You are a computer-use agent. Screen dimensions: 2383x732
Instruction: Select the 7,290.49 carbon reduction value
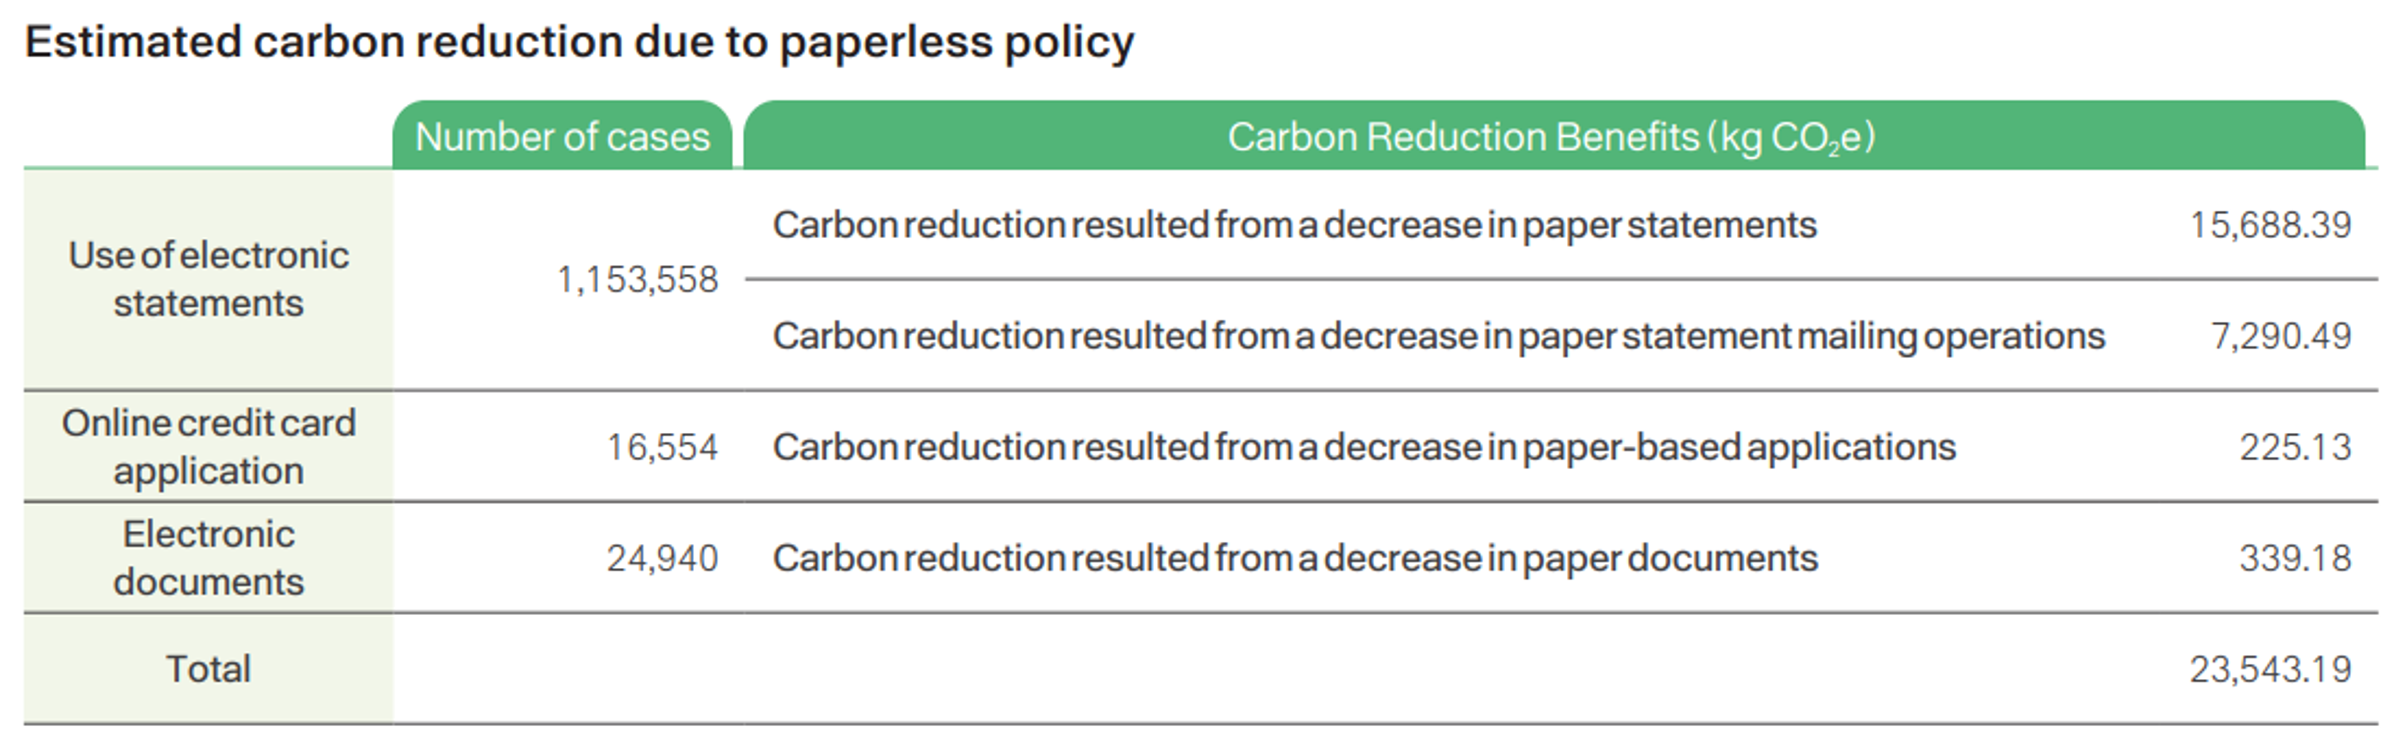pos(2280,336)
